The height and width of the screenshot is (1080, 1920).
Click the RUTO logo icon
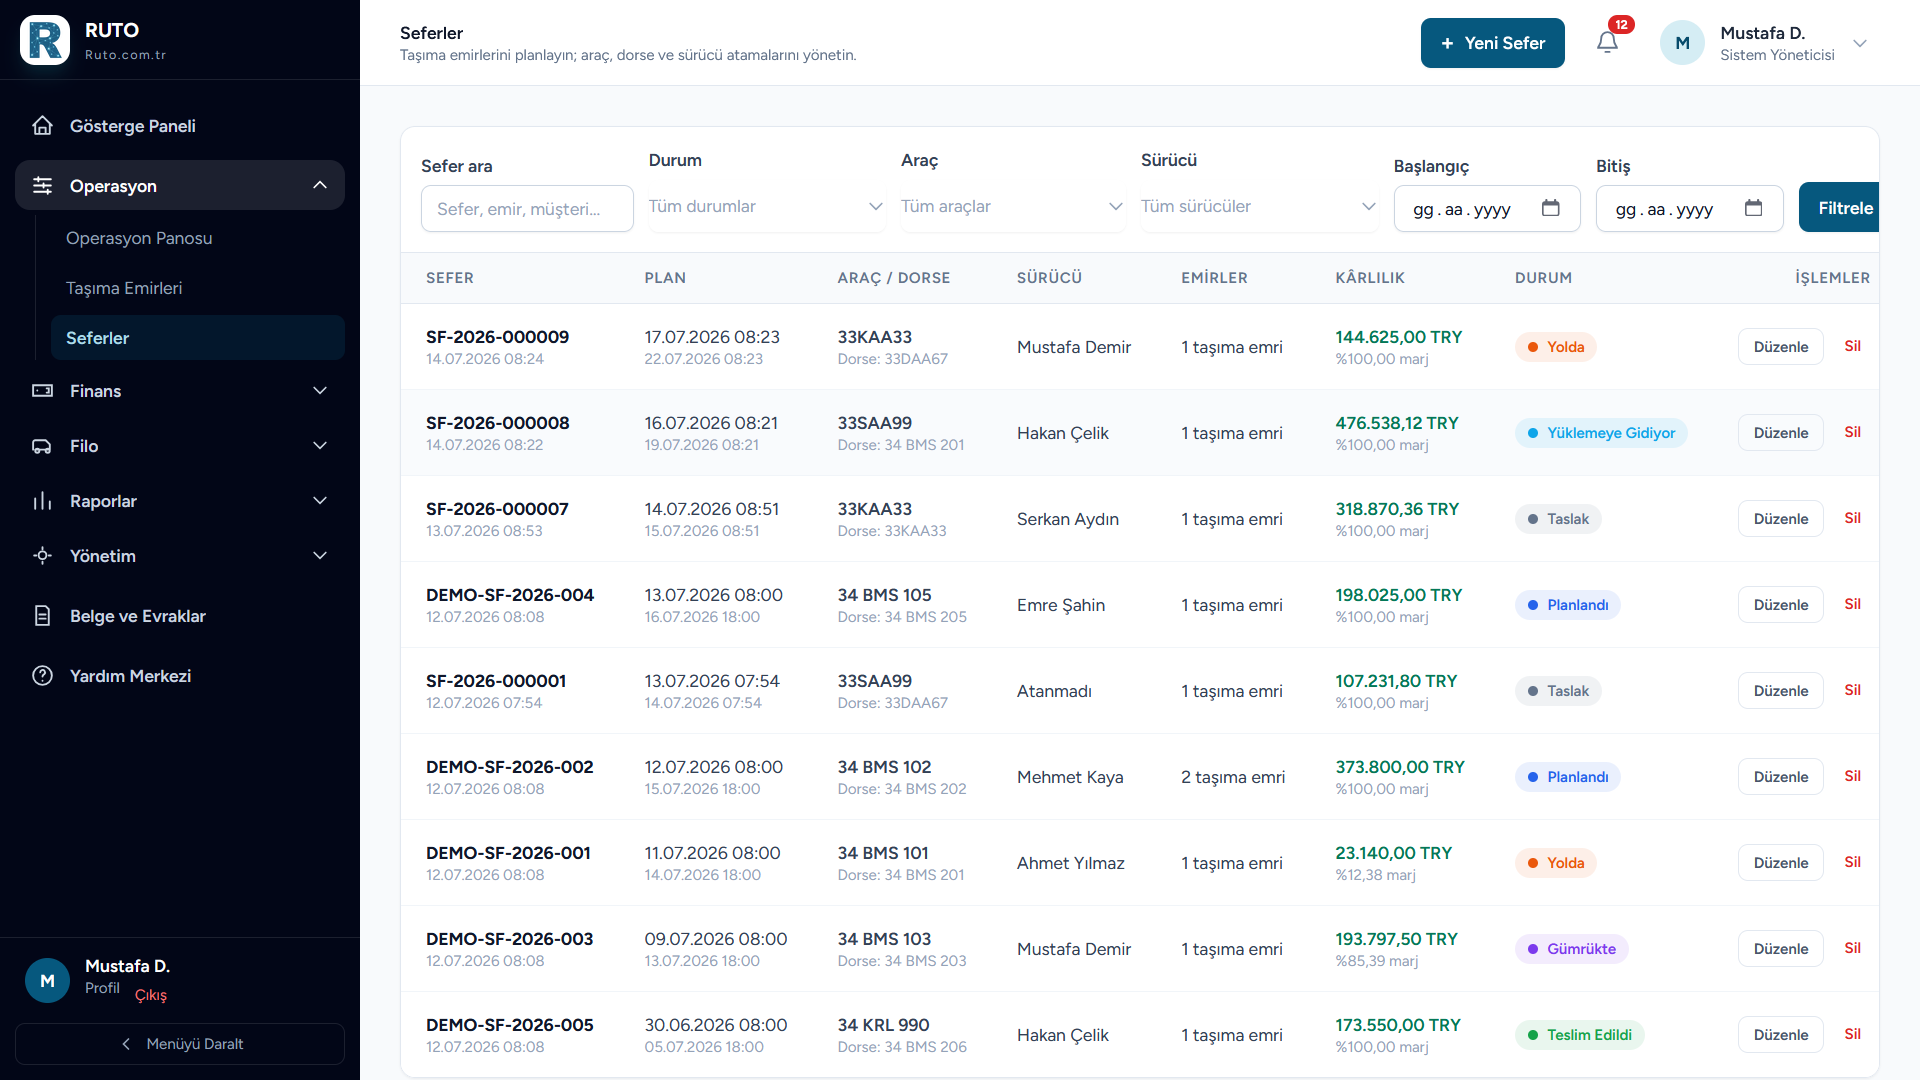click(x=45, y=40)
